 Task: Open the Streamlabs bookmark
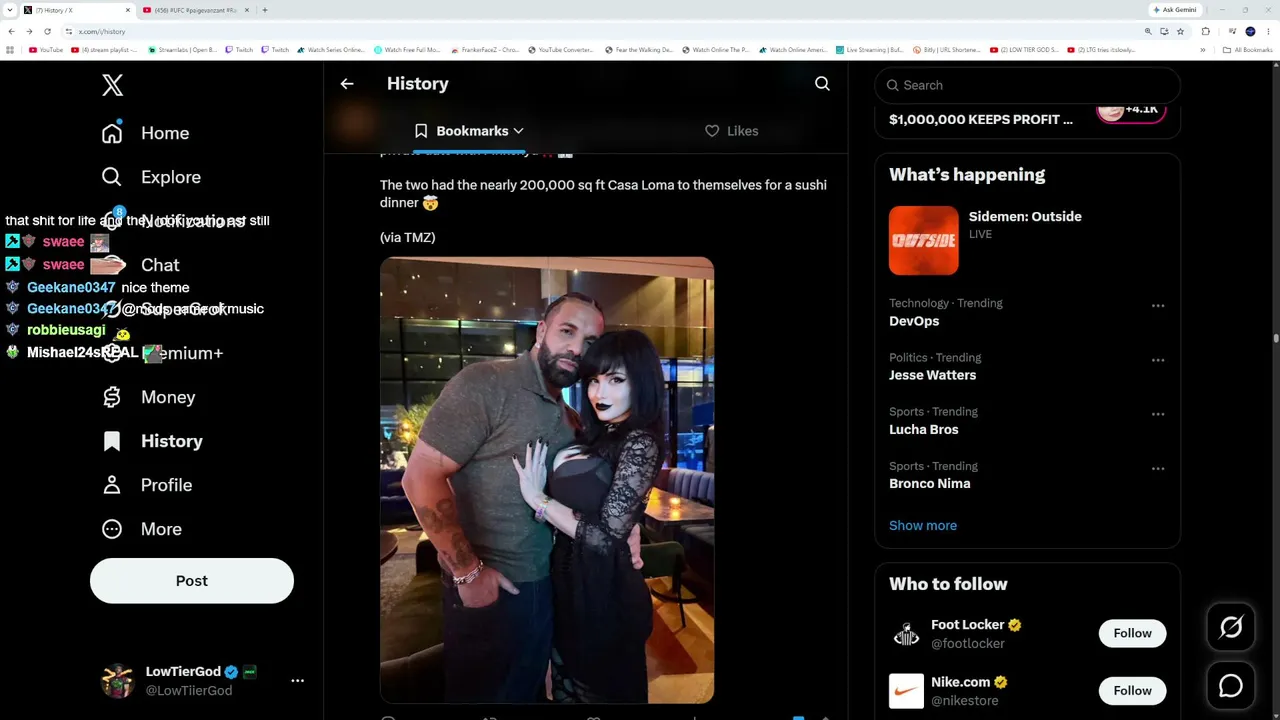tap(182, 50)
